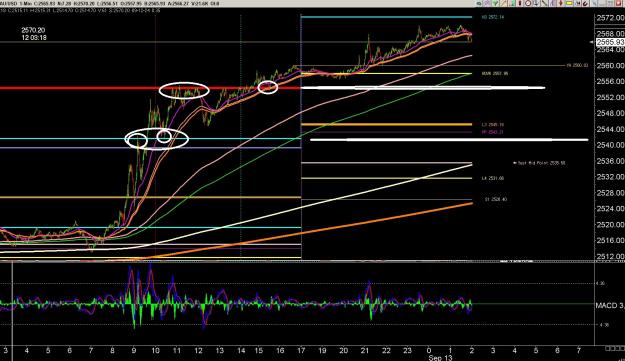Screen dimensions: 625x361
Task: Click the orange level label near 2545
Action: click(493, 125)
